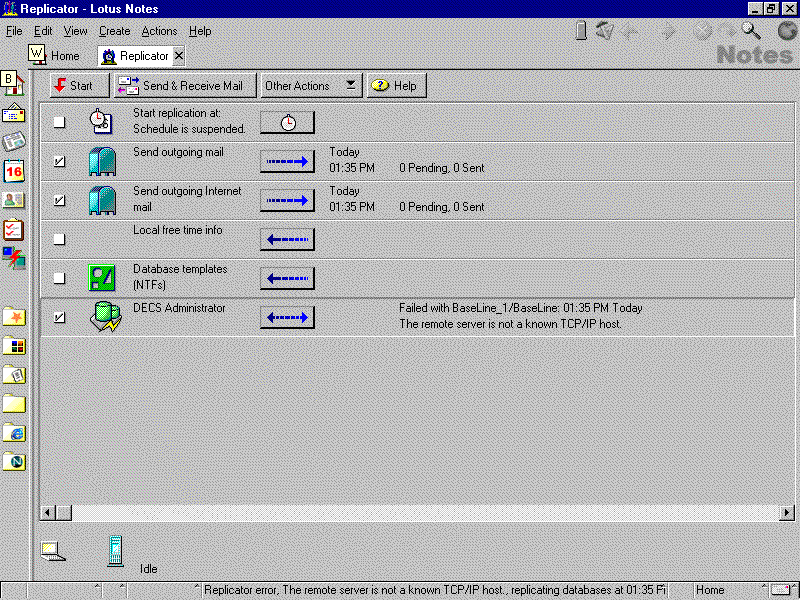This screenshot has width=800, height=600.
Task: Click the Favorite Bookmarks star folder
Action: [x=14, y=317]
